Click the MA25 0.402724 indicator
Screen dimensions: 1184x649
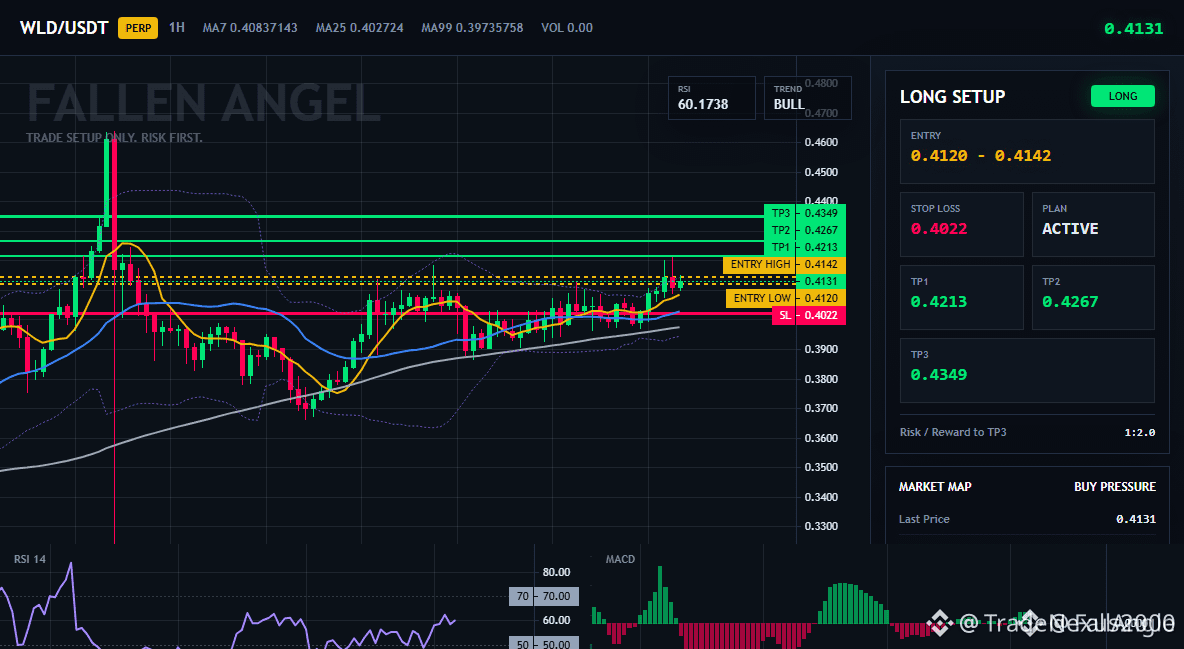(359, 27)
